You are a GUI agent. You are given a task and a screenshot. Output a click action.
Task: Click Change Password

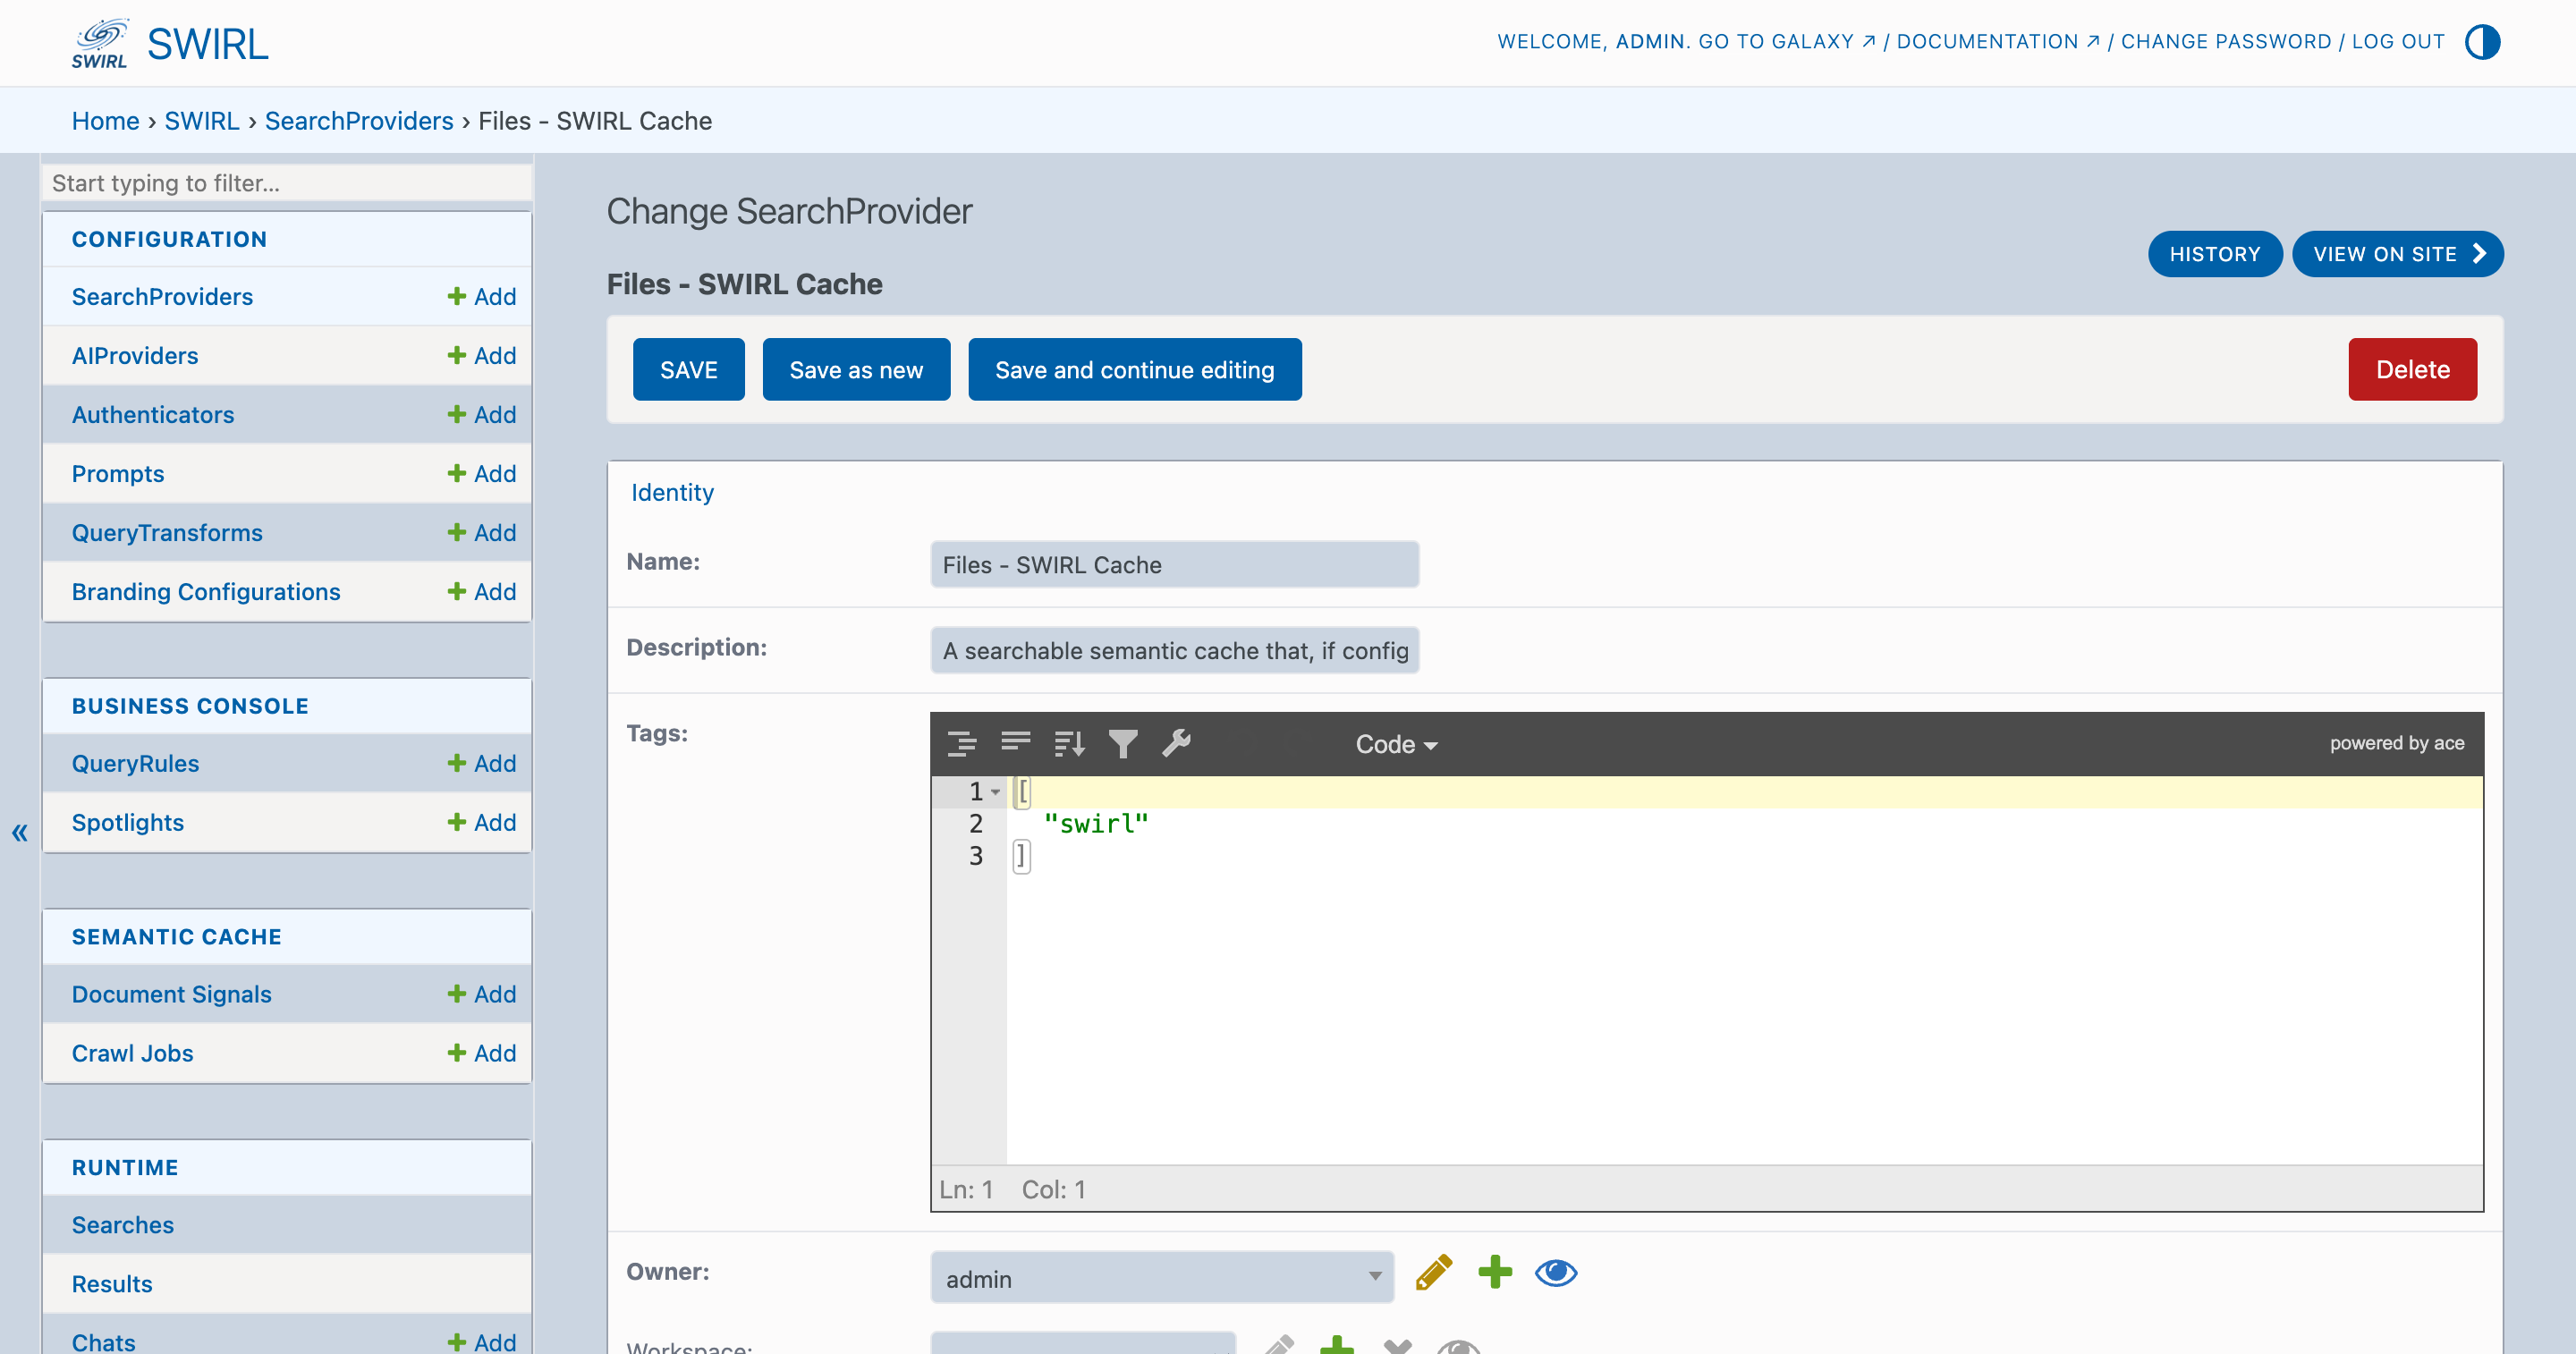click(x=2226, y=42)
